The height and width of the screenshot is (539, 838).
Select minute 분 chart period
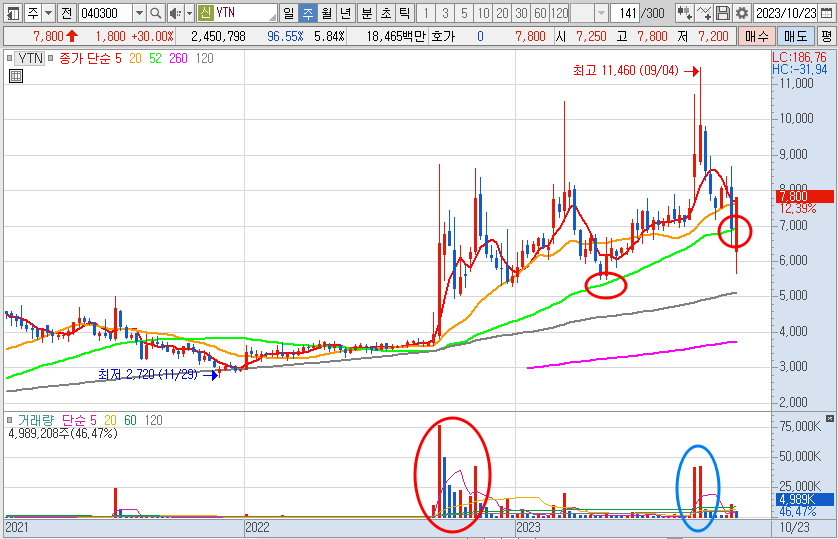click(x=367, y=12)
